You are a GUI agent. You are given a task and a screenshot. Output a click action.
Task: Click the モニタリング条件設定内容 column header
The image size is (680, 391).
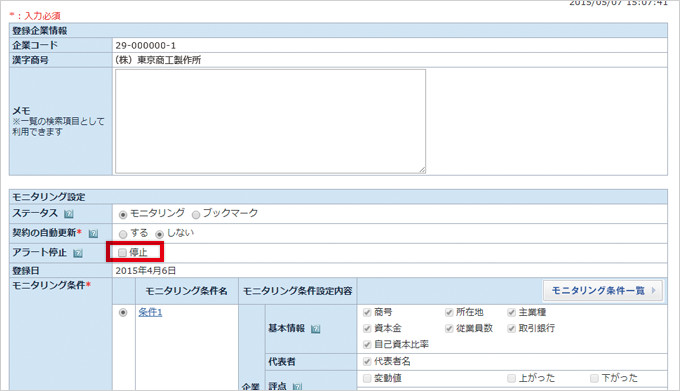coord(298,291)
